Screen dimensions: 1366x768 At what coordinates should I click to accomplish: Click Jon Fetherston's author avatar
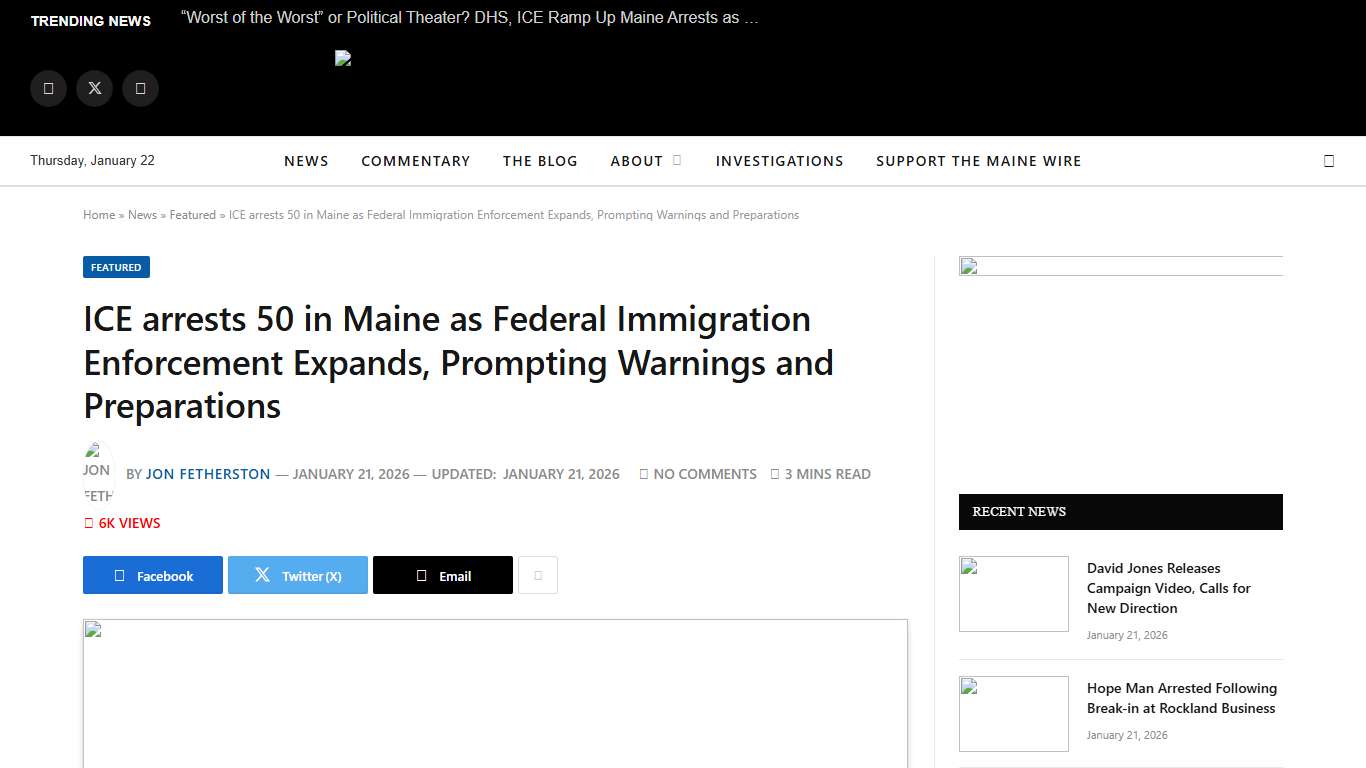click(97, 471)
